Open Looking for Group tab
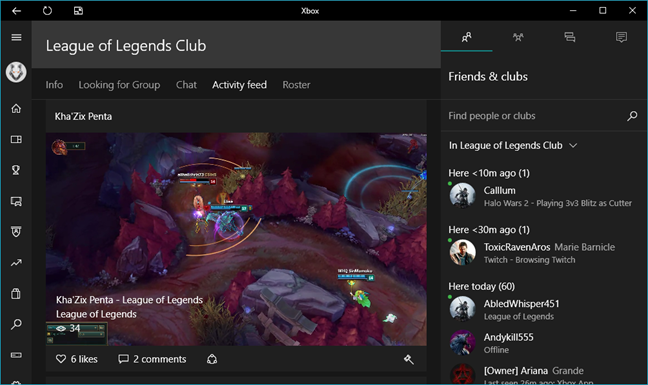 [119, 85]
